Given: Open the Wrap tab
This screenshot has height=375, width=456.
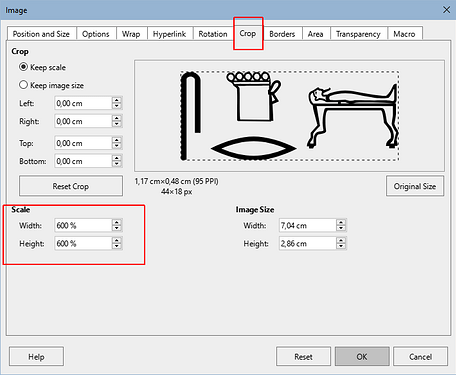Looking at the screenshot, I should [x=131, y=34].
